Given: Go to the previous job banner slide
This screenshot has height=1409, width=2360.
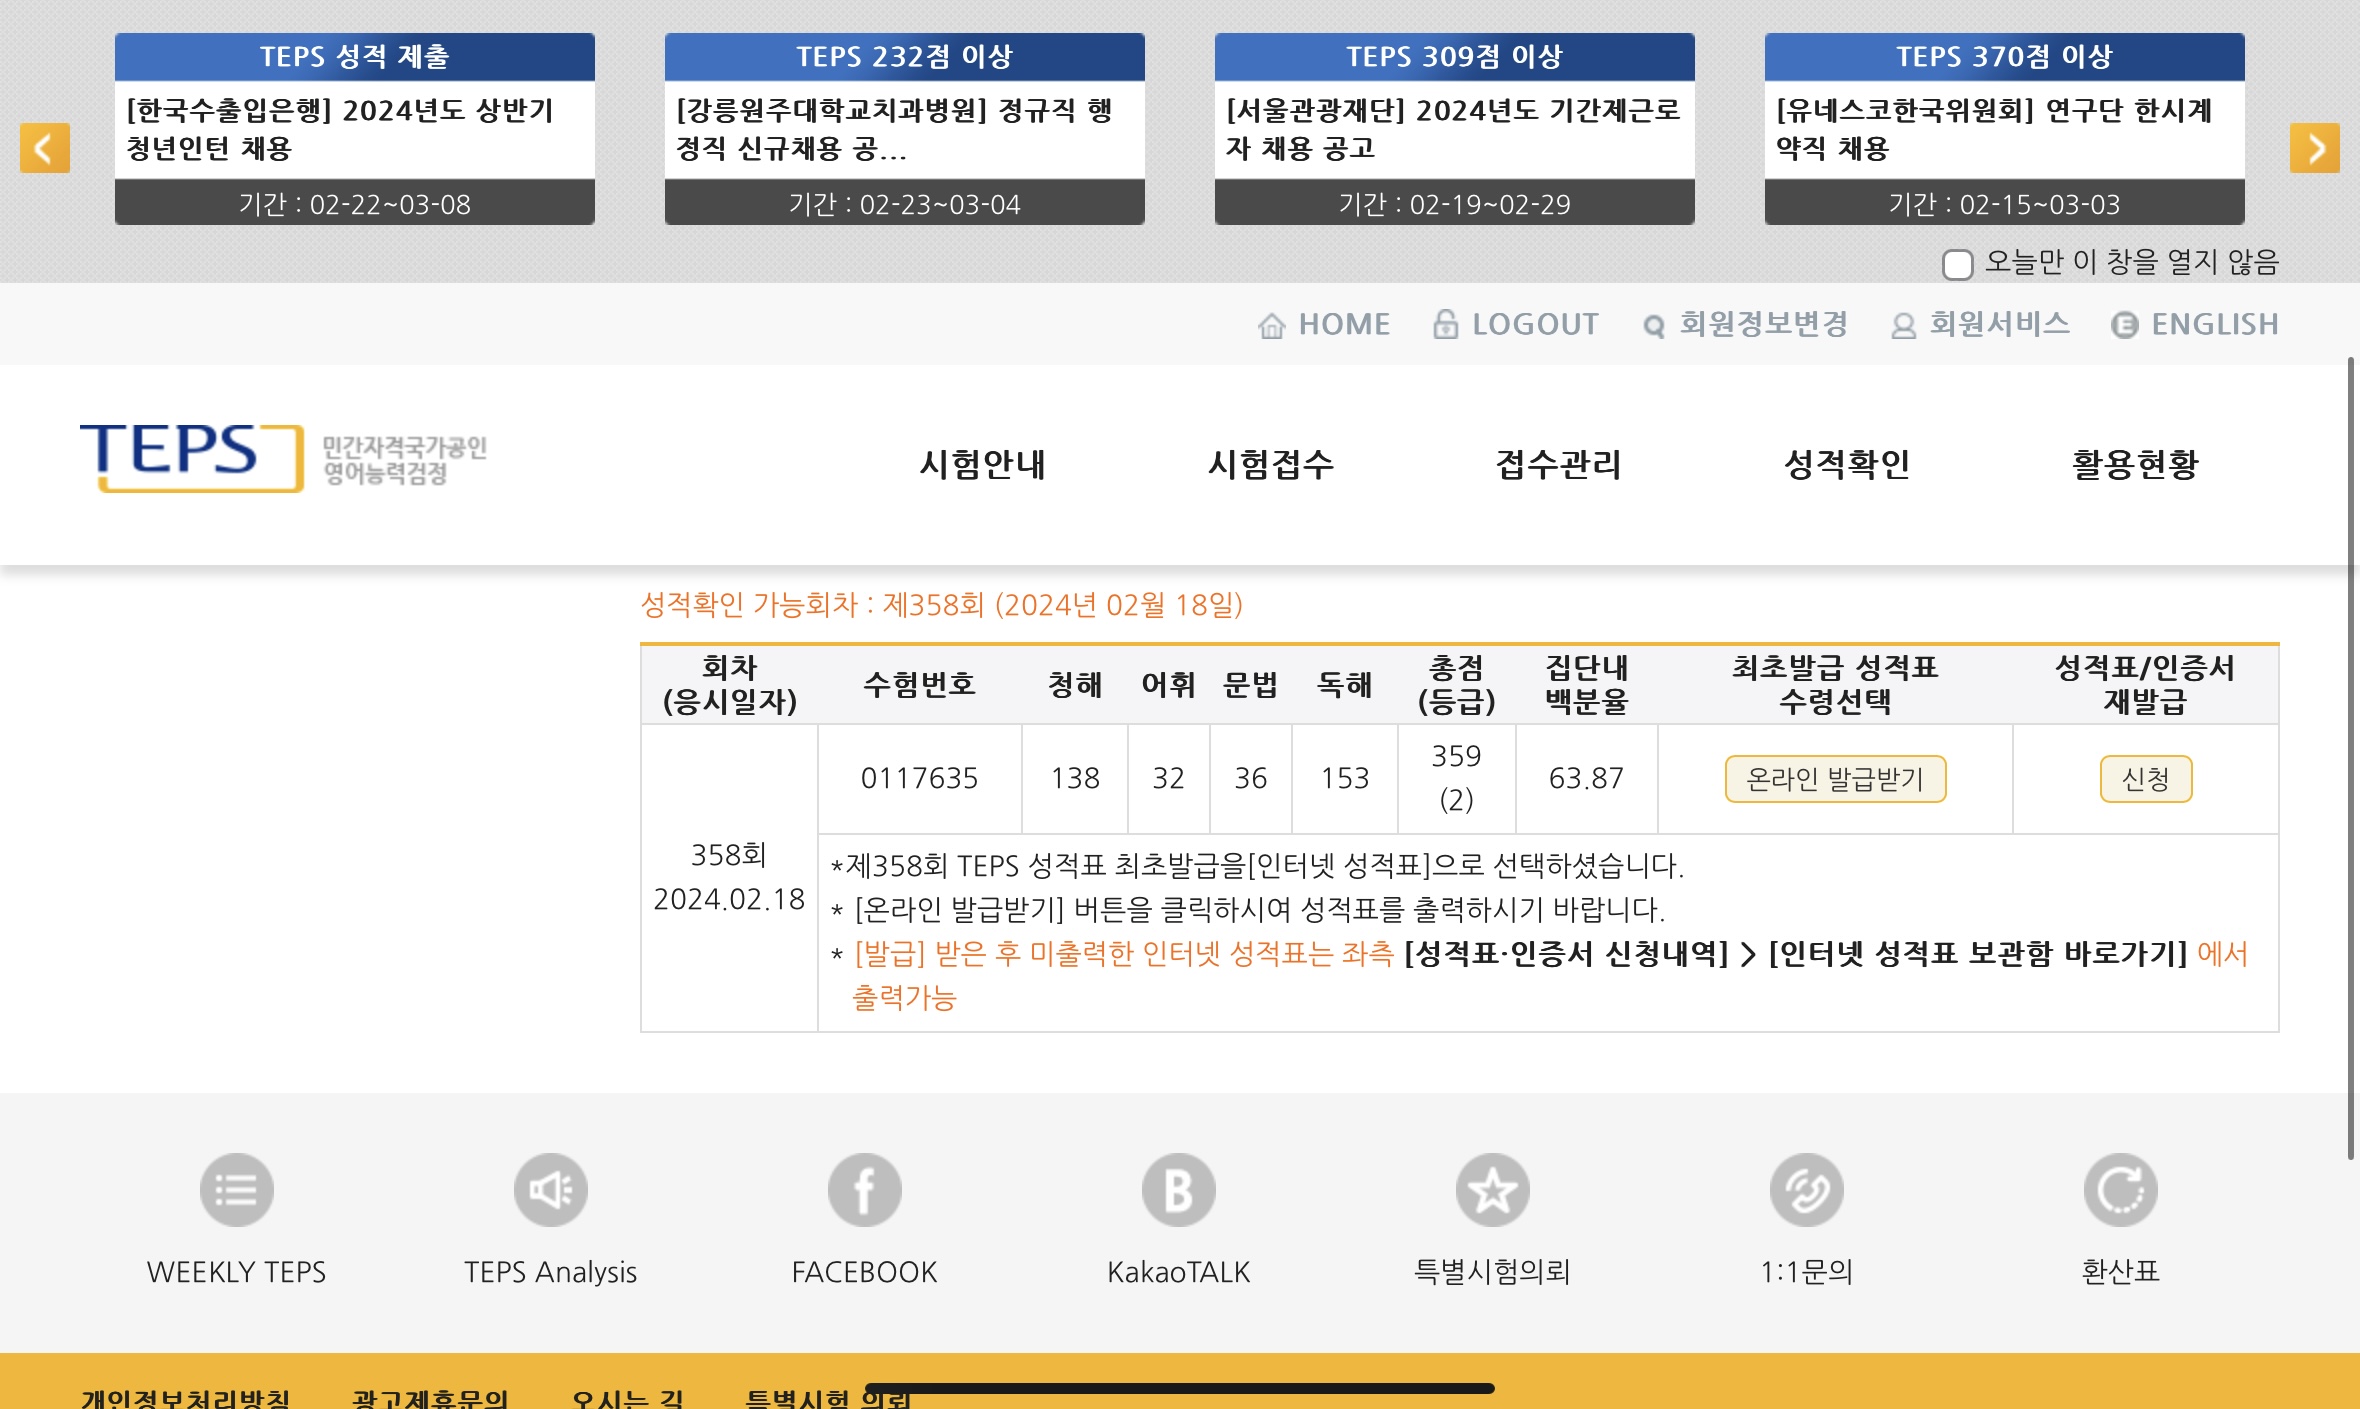Looking at the screenshot, I should click(45, 148).
